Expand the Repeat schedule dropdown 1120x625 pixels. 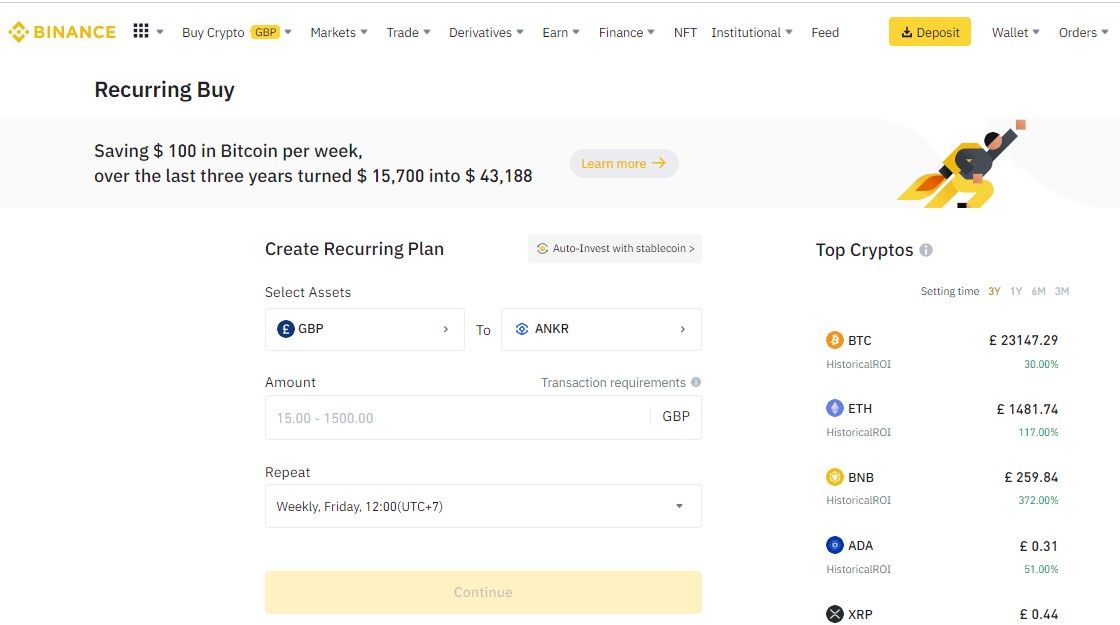(484, 506)
